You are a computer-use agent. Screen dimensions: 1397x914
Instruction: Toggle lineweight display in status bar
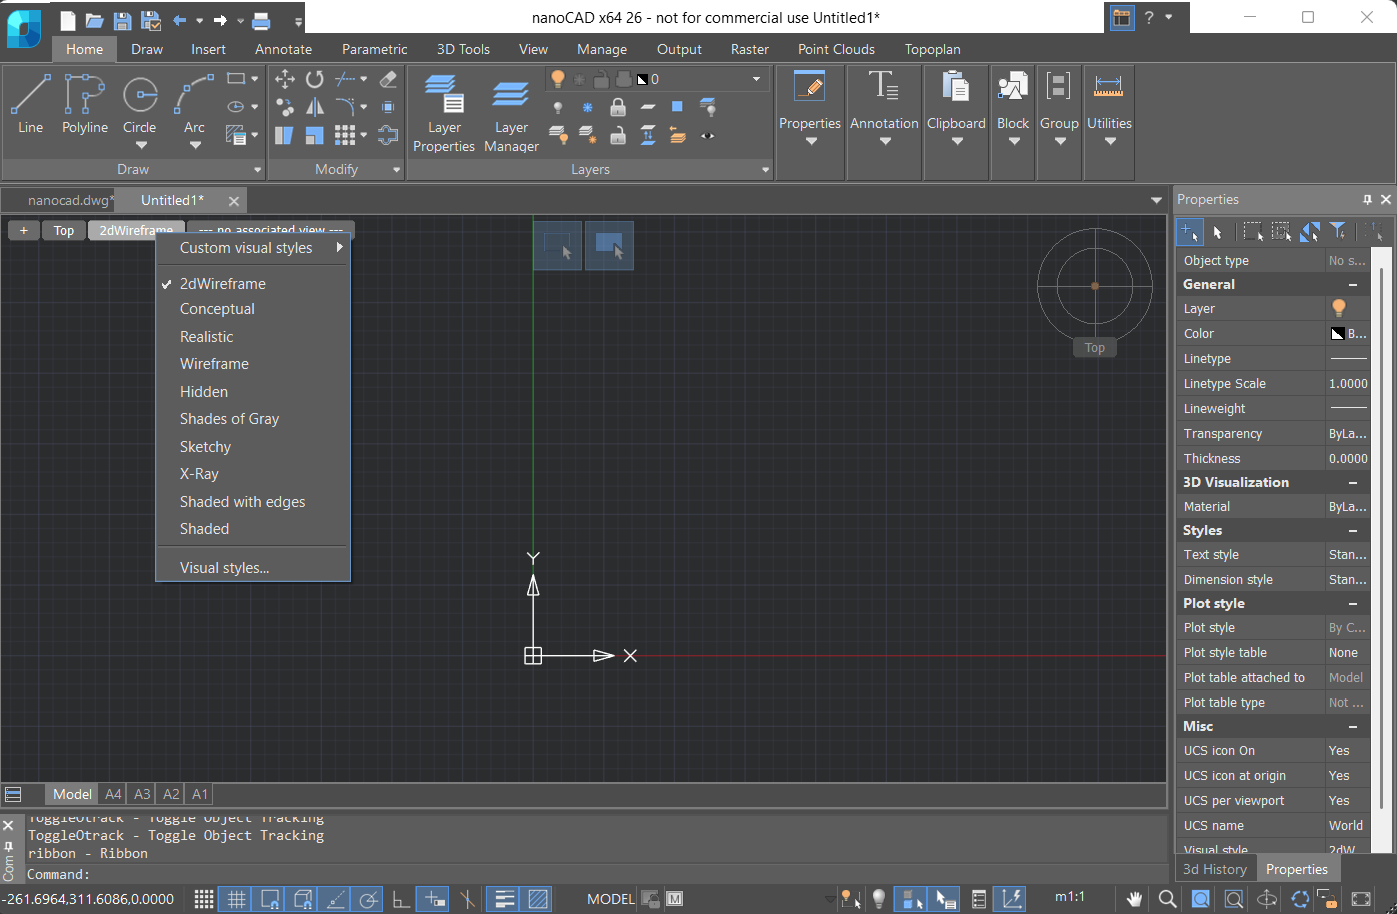[504, 899]
